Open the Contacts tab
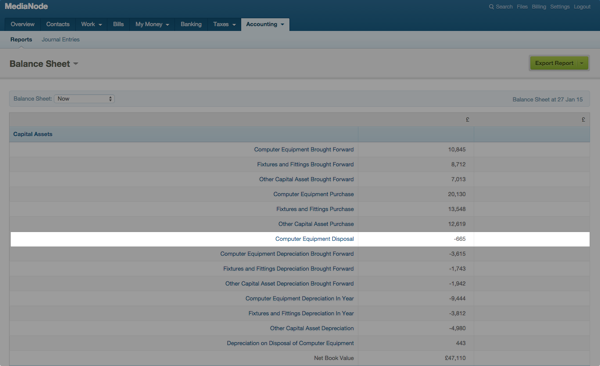The width and height of the screenshot is (600, 366). (58, 24)
